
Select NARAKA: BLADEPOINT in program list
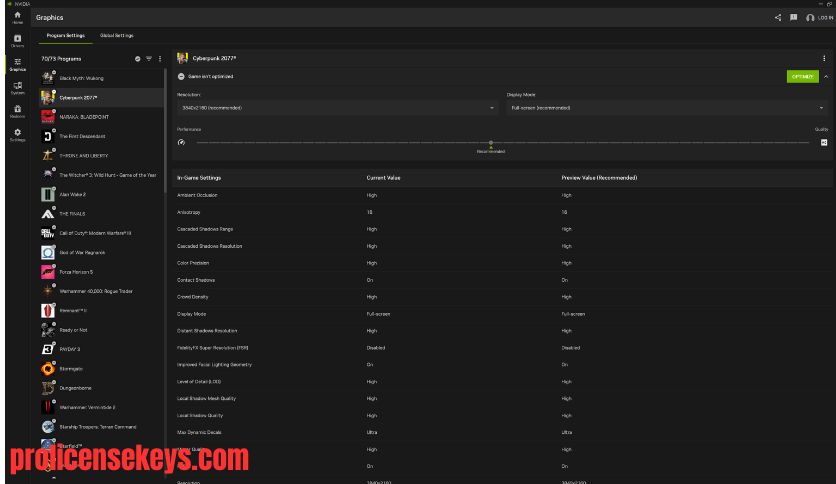click(x=102, y=117)
